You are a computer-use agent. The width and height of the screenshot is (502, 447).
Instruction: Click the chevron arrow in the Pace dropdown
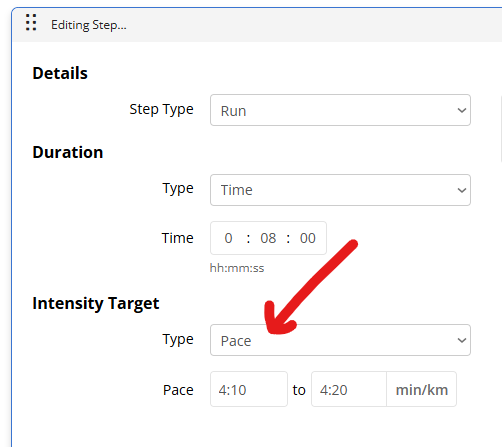pos(462,340)
